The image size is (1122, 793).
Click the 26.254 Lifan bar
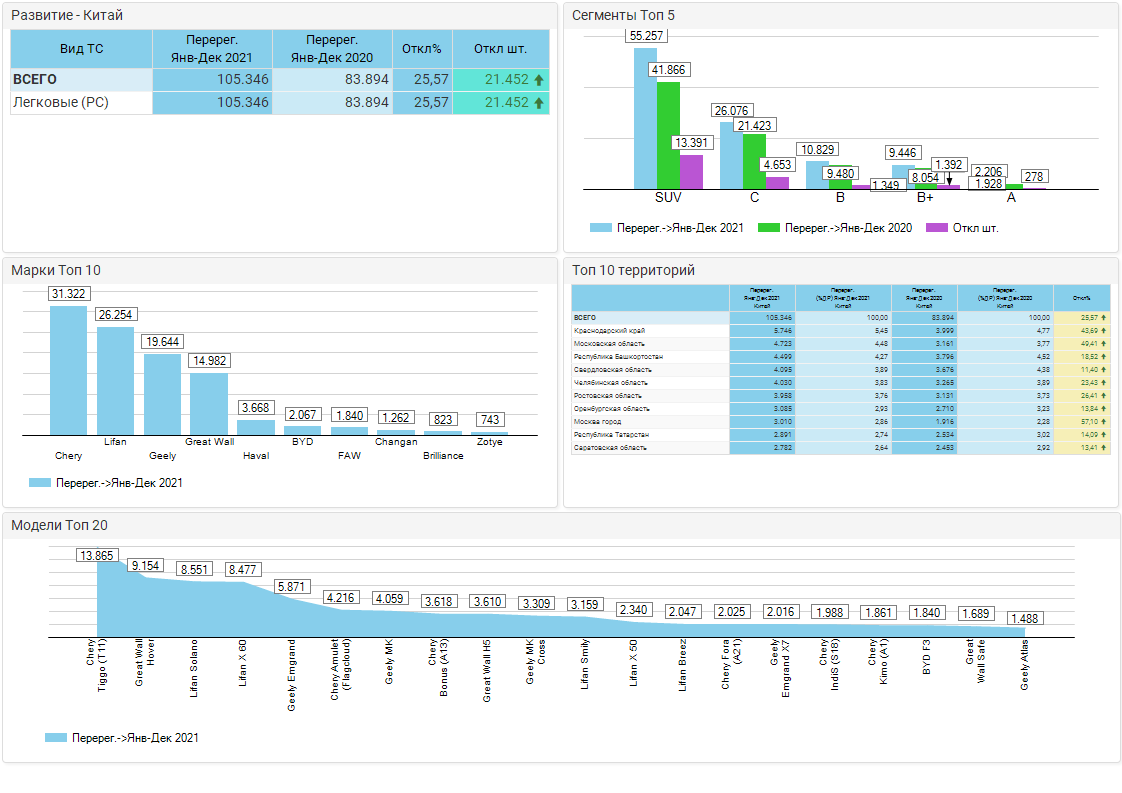coord(115,380)
